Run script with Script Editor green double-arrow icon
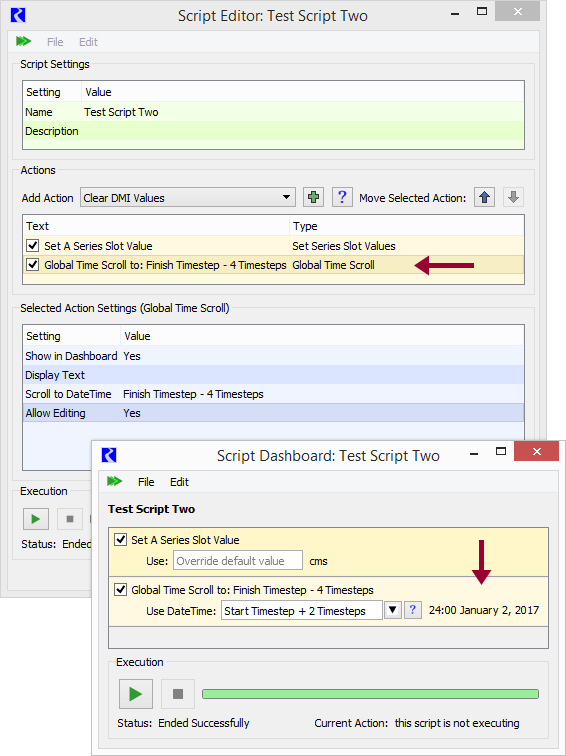The height and width of the screenshot is (756, 566). 23,41
